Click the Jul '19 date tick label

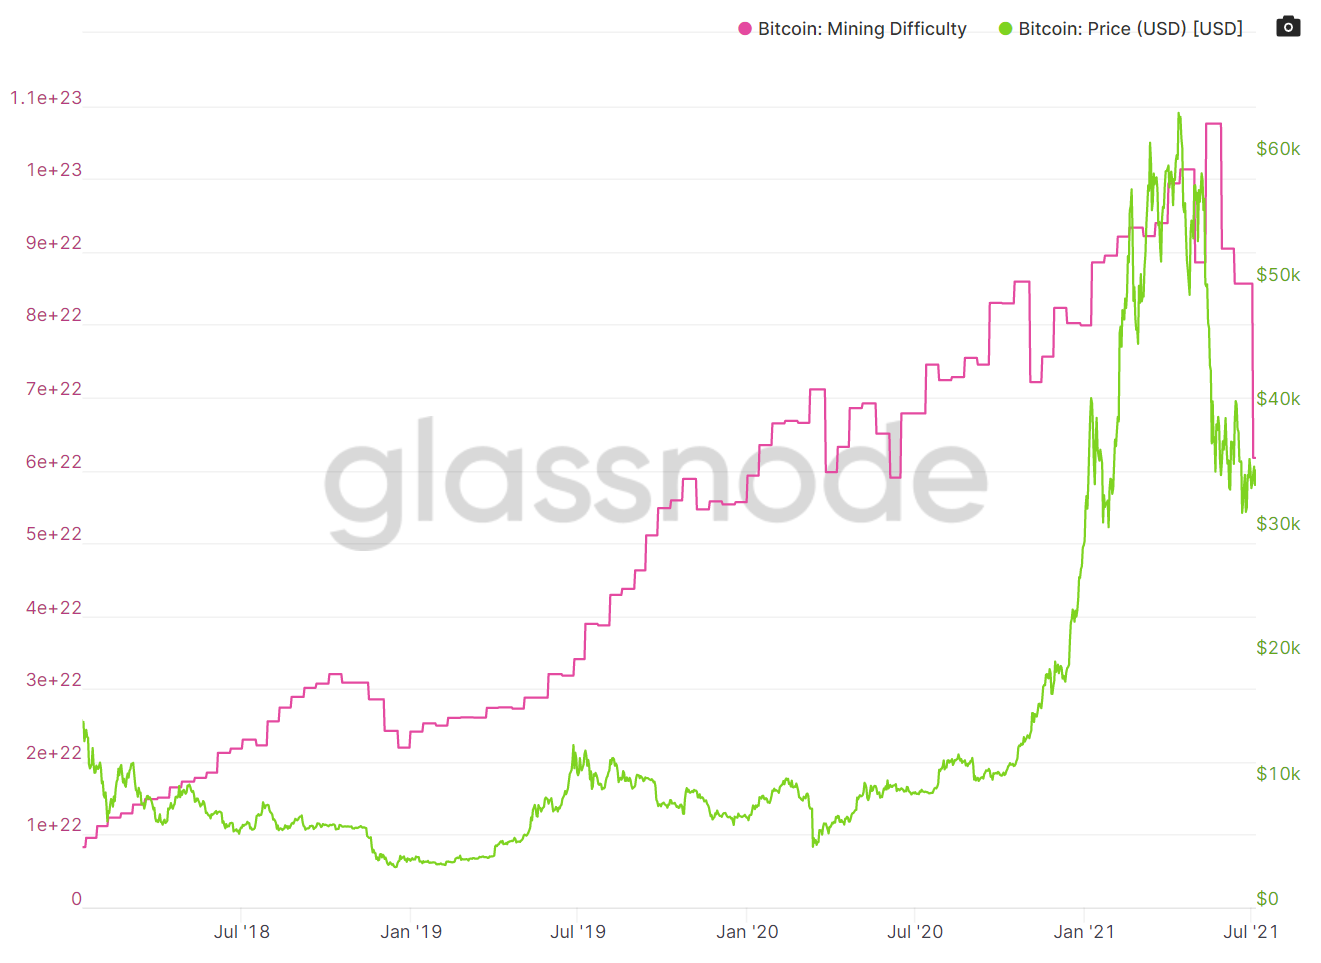(578, 932)
